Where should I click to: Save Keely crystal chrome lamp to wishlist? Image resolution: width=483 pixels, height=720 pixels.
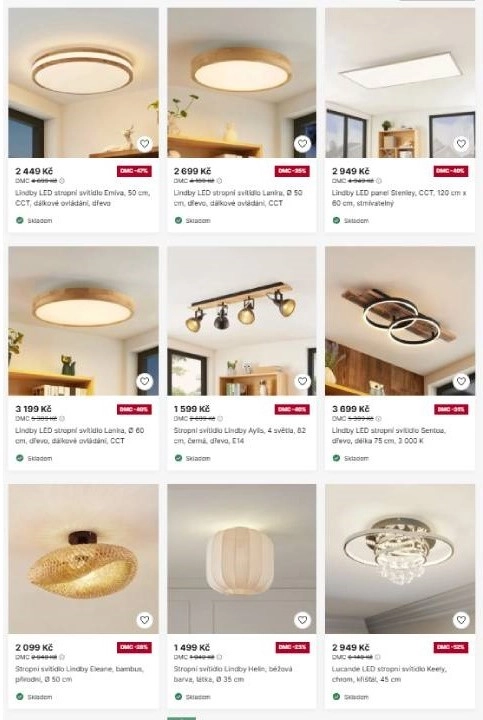pyautogui.click(x=461, y=620)
